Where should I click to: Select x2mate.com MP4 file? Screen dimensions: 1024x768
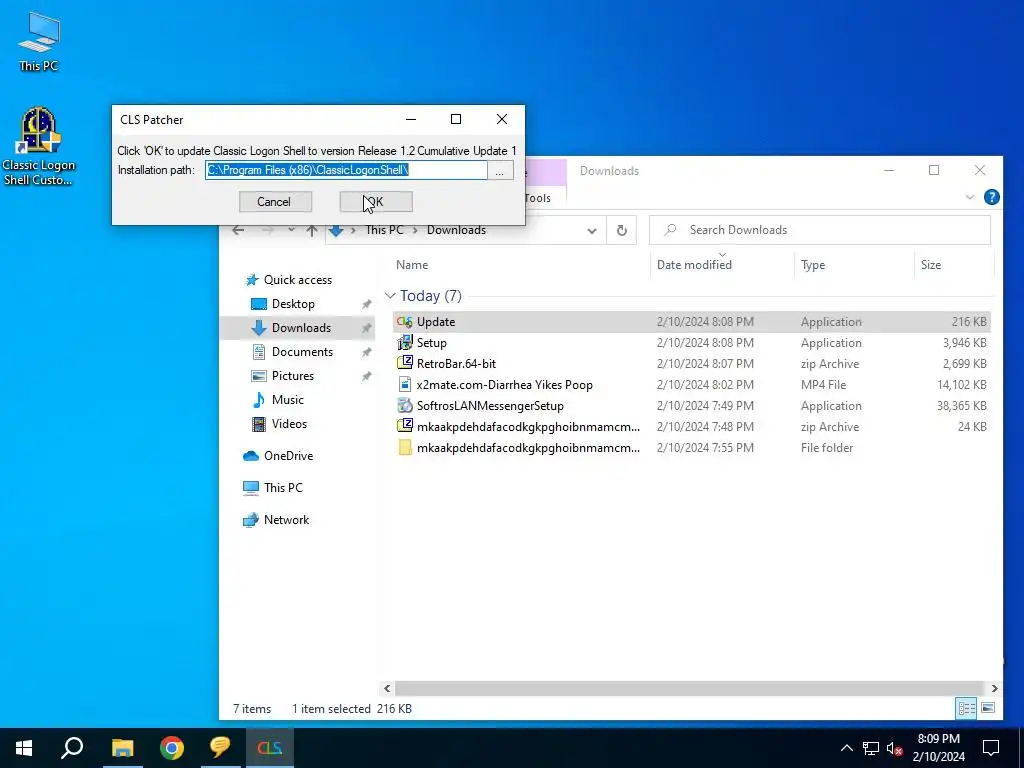click(692, 385)
